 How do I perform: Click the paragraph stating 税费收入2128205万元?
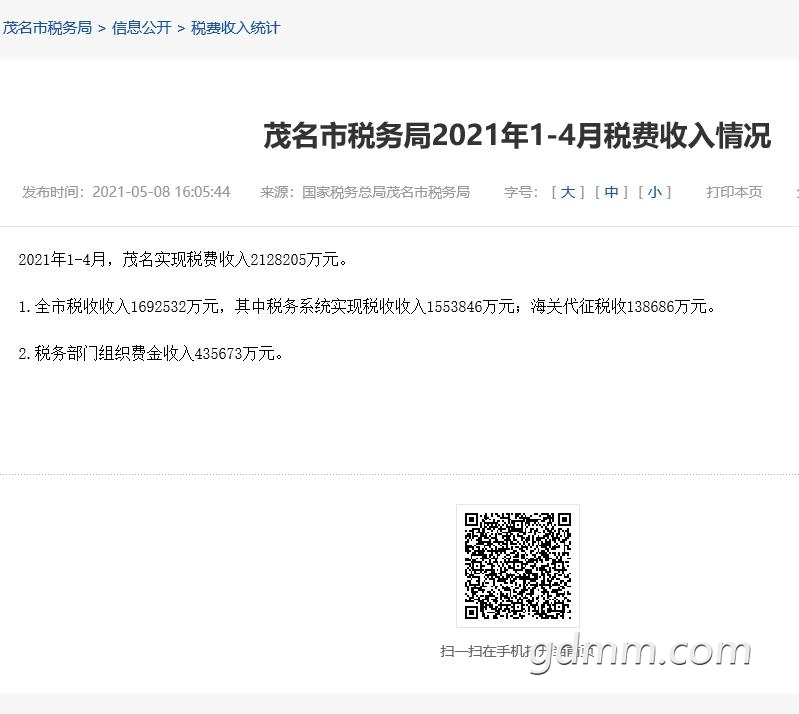183,260
